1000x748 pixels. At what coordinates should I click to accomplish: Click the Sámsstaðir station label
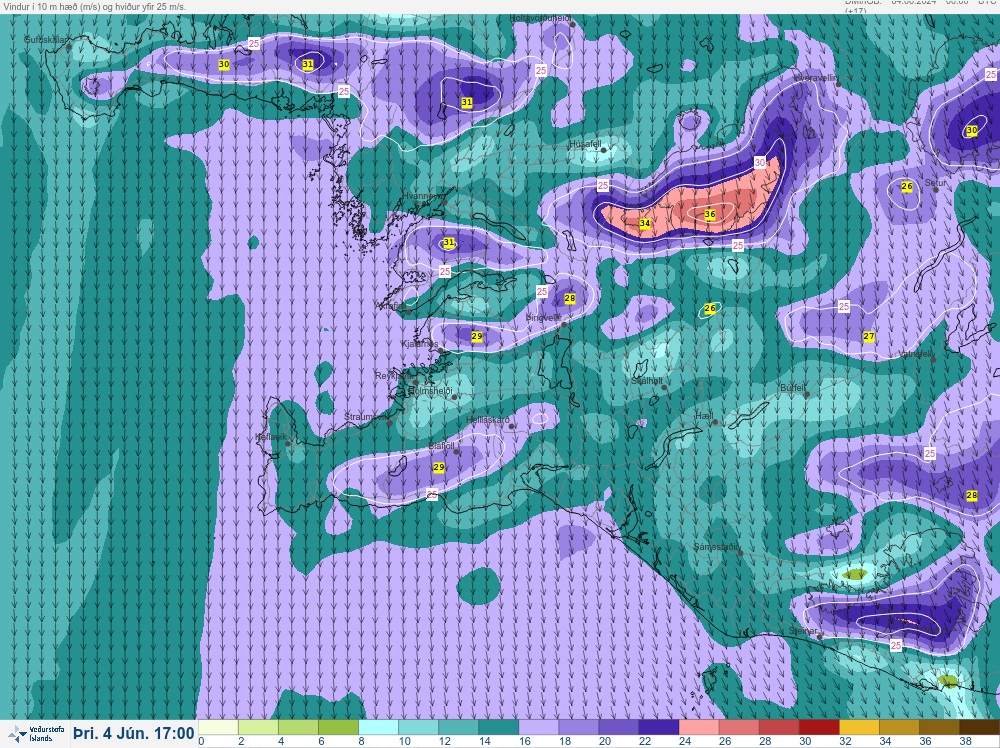click(717, 547)
